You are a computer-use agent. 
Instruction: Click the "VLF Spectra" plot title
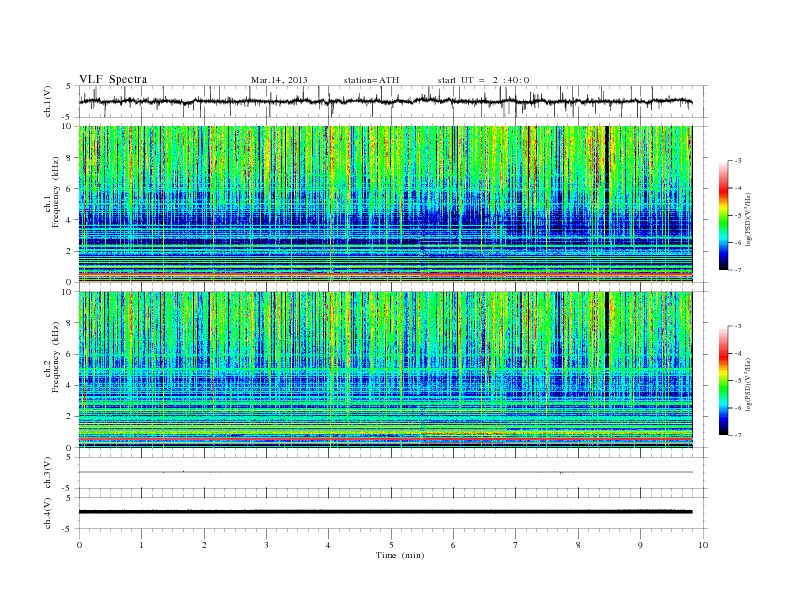(x=113, y=79)
